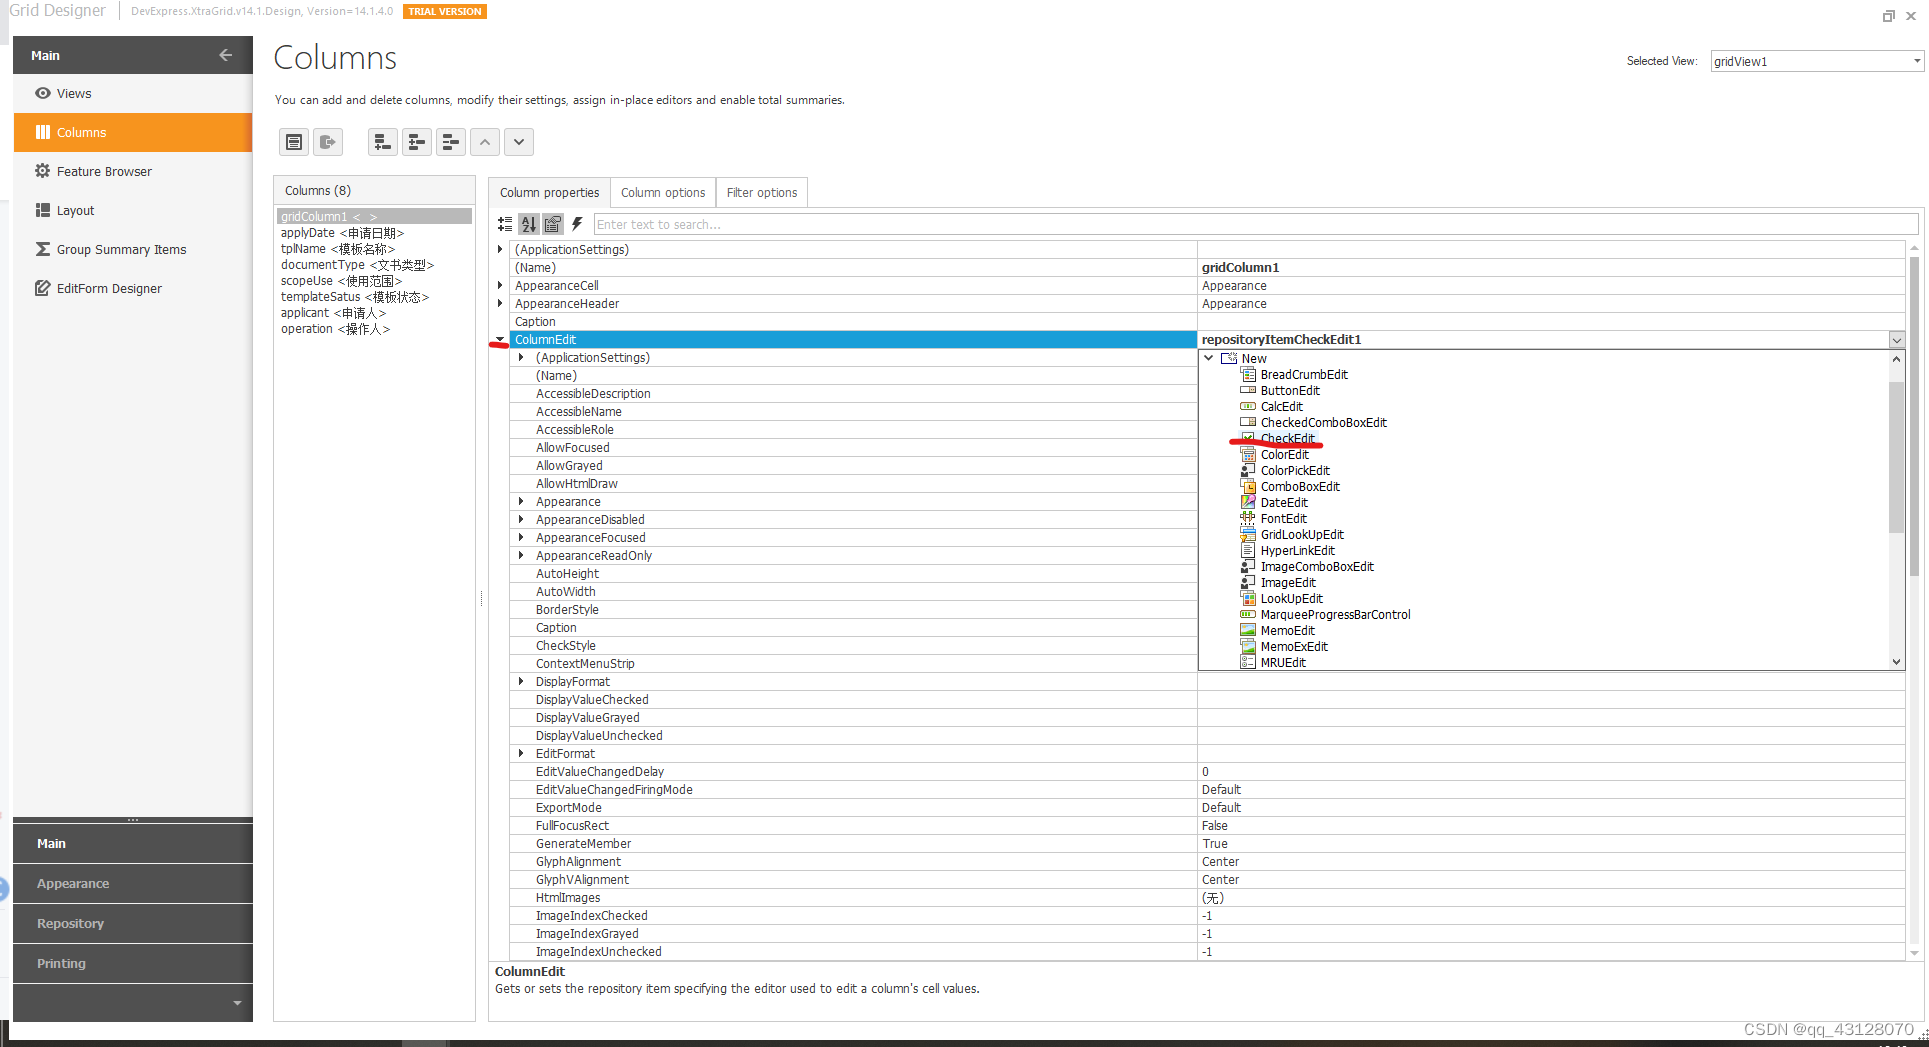Expand the EditFormat property
This screenshot has width=1929, height=1047.
521,754
